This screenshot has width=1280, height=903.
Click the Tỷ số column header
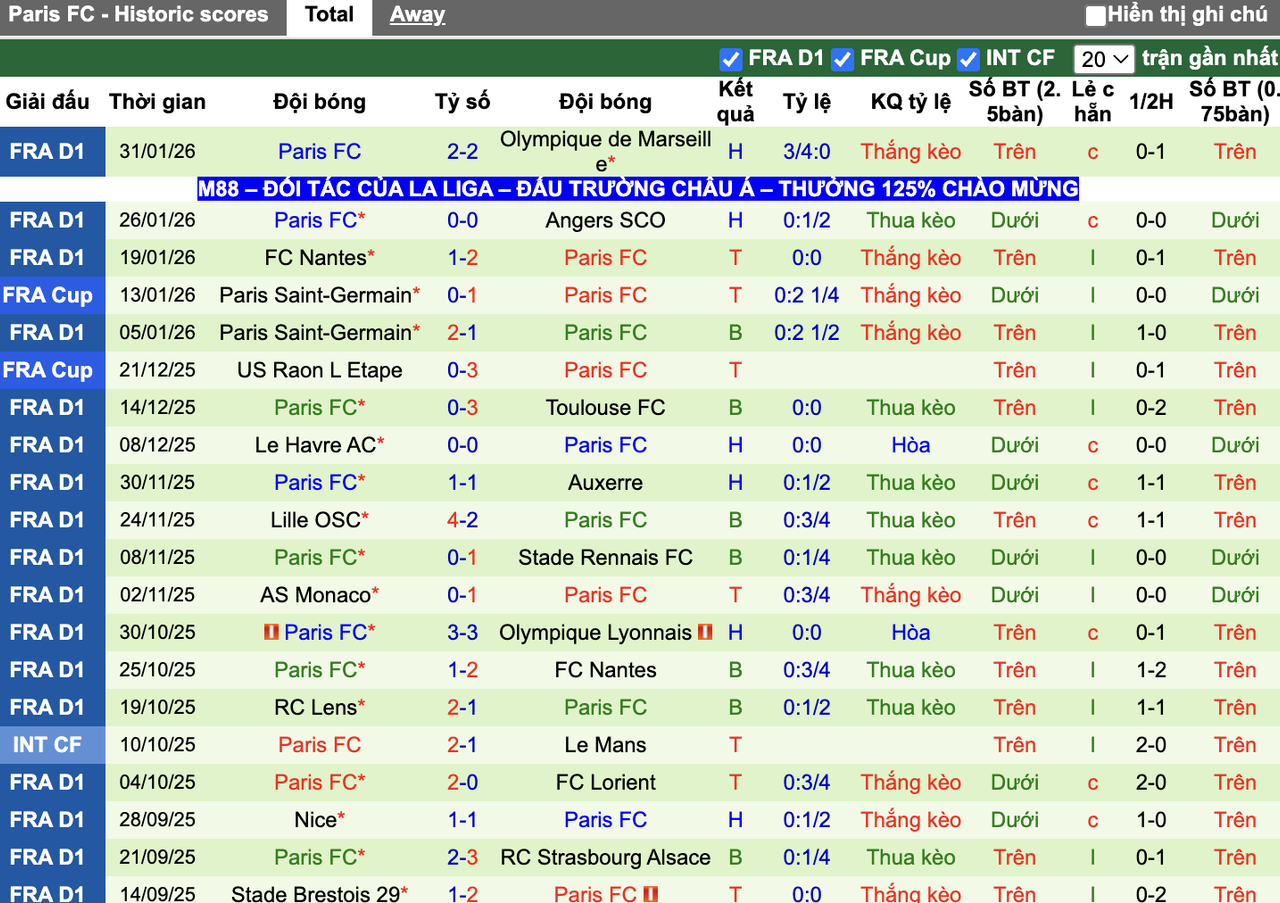click(x=463, y=101)
